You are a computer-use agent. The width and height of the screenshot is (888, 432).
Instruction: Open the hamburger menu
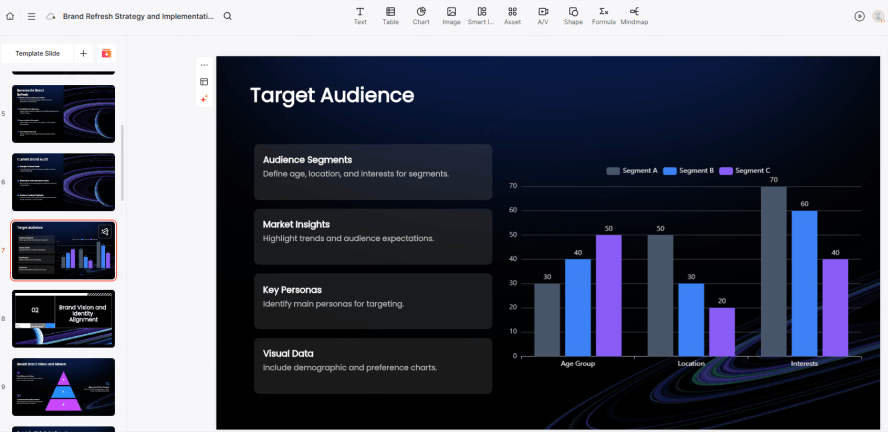pos(31,16)
